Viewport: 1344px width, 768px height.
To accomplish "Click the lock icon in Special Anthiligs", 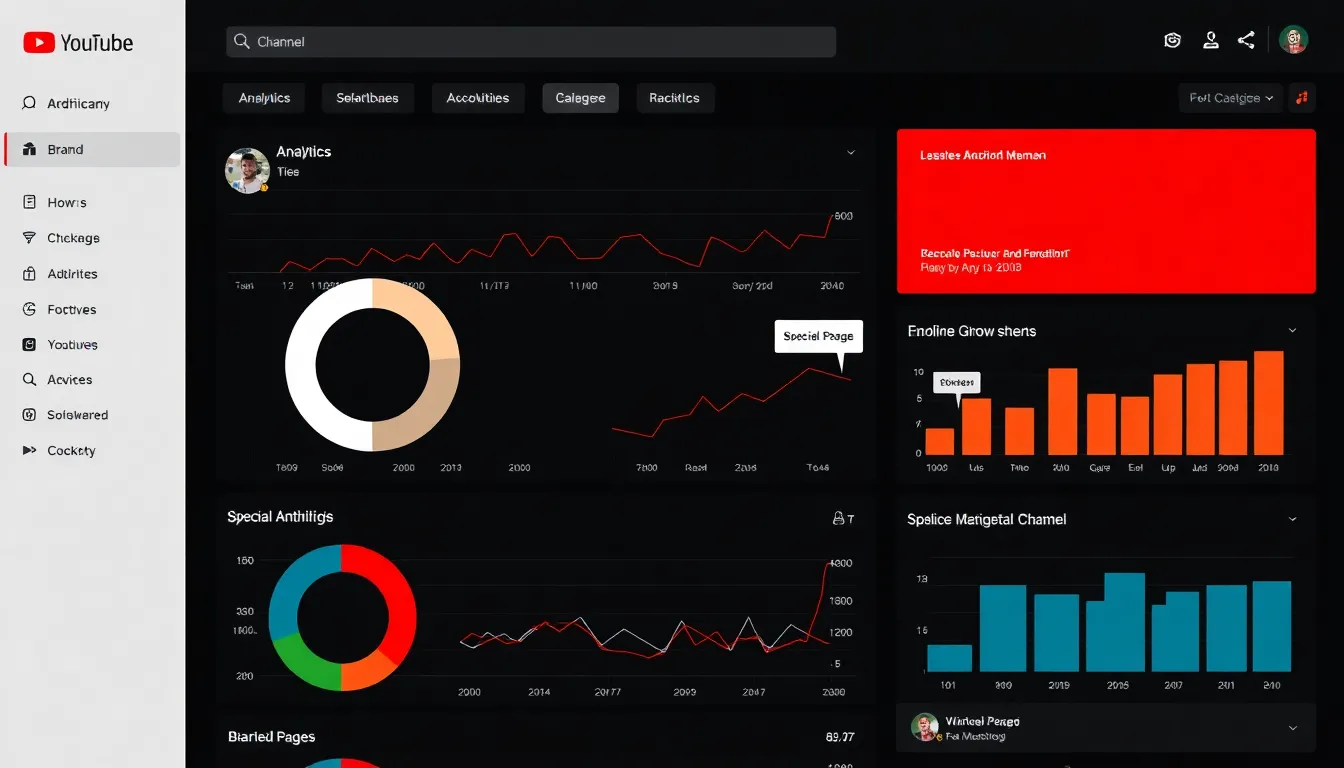I will (839, 518).
